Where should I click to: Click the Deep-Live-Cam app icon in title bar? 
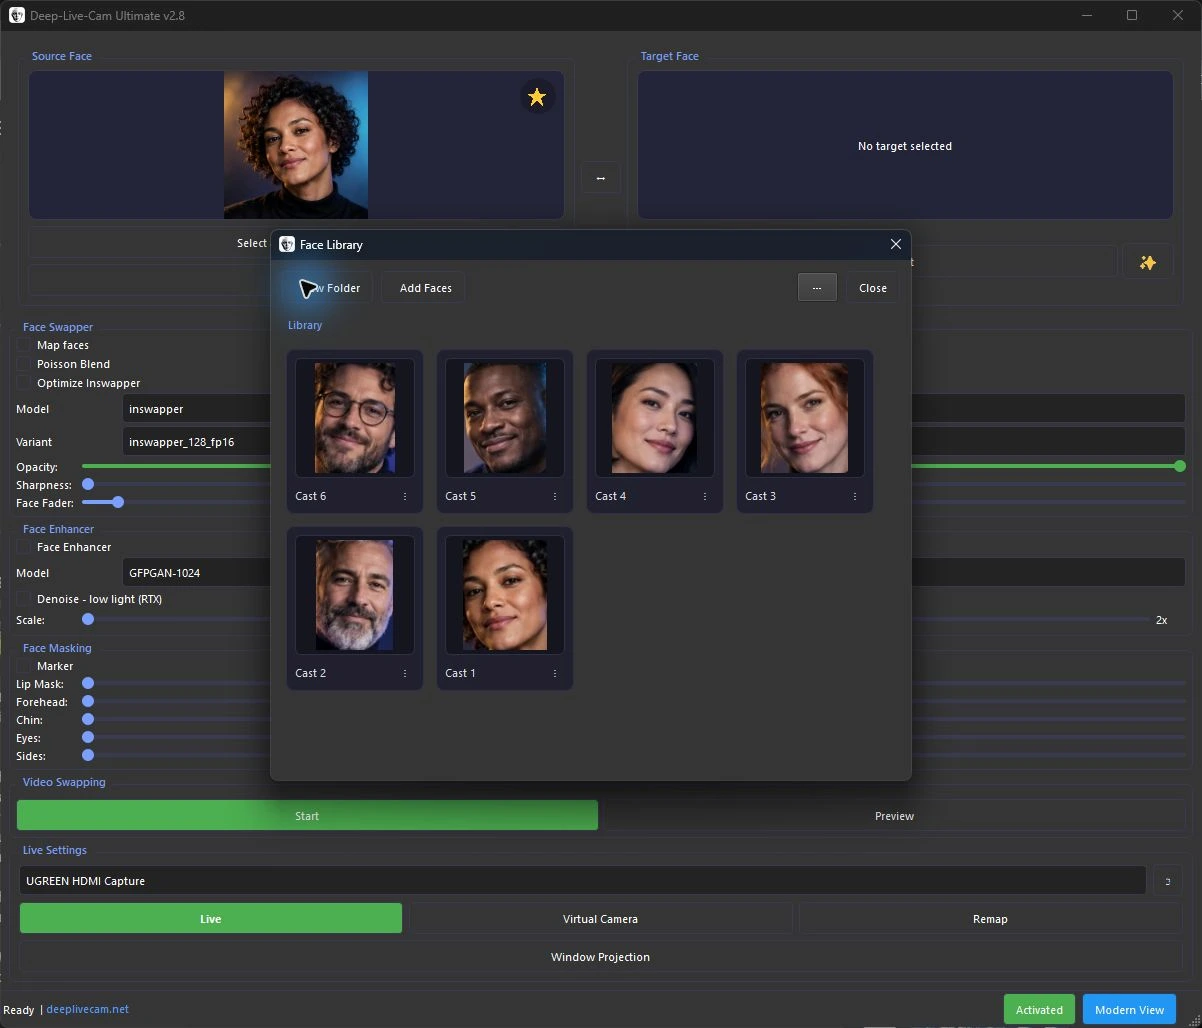[x=17, y=15]
